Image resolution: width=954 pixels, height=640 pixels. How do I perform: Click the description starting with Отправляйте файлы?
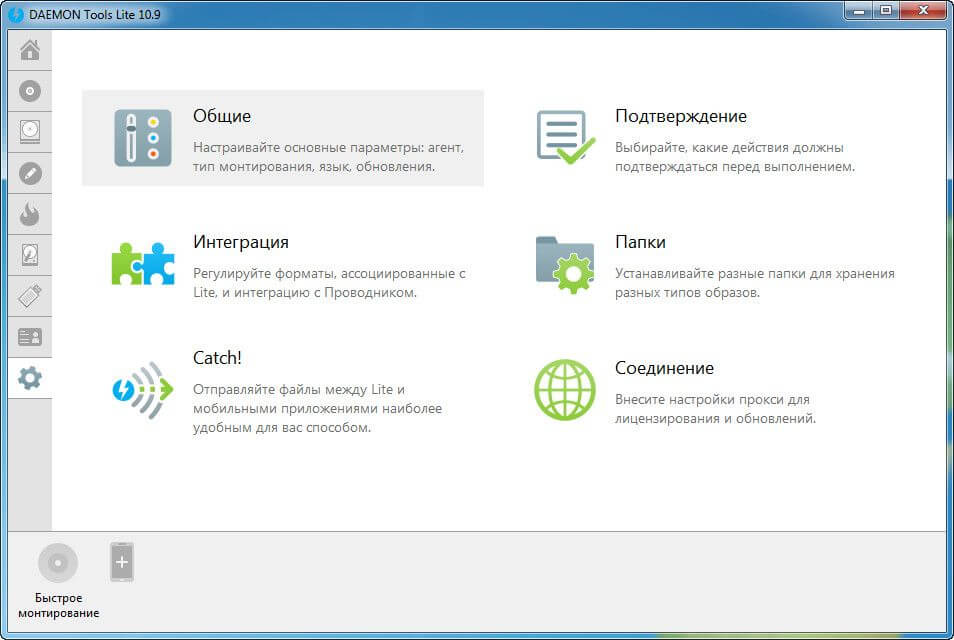coord(318,408)
